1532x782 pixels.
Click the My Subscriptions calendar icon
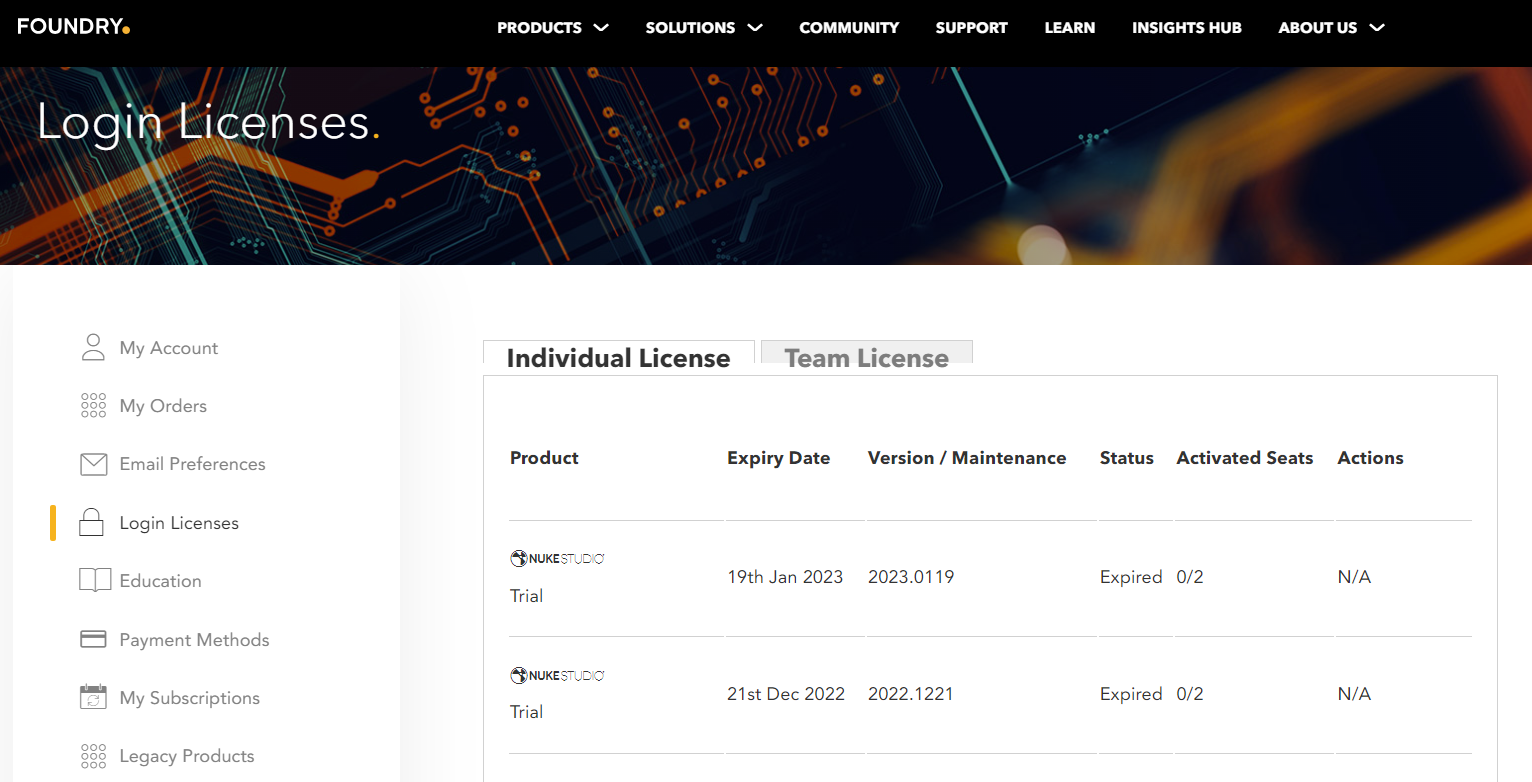(x=93, y=697)
